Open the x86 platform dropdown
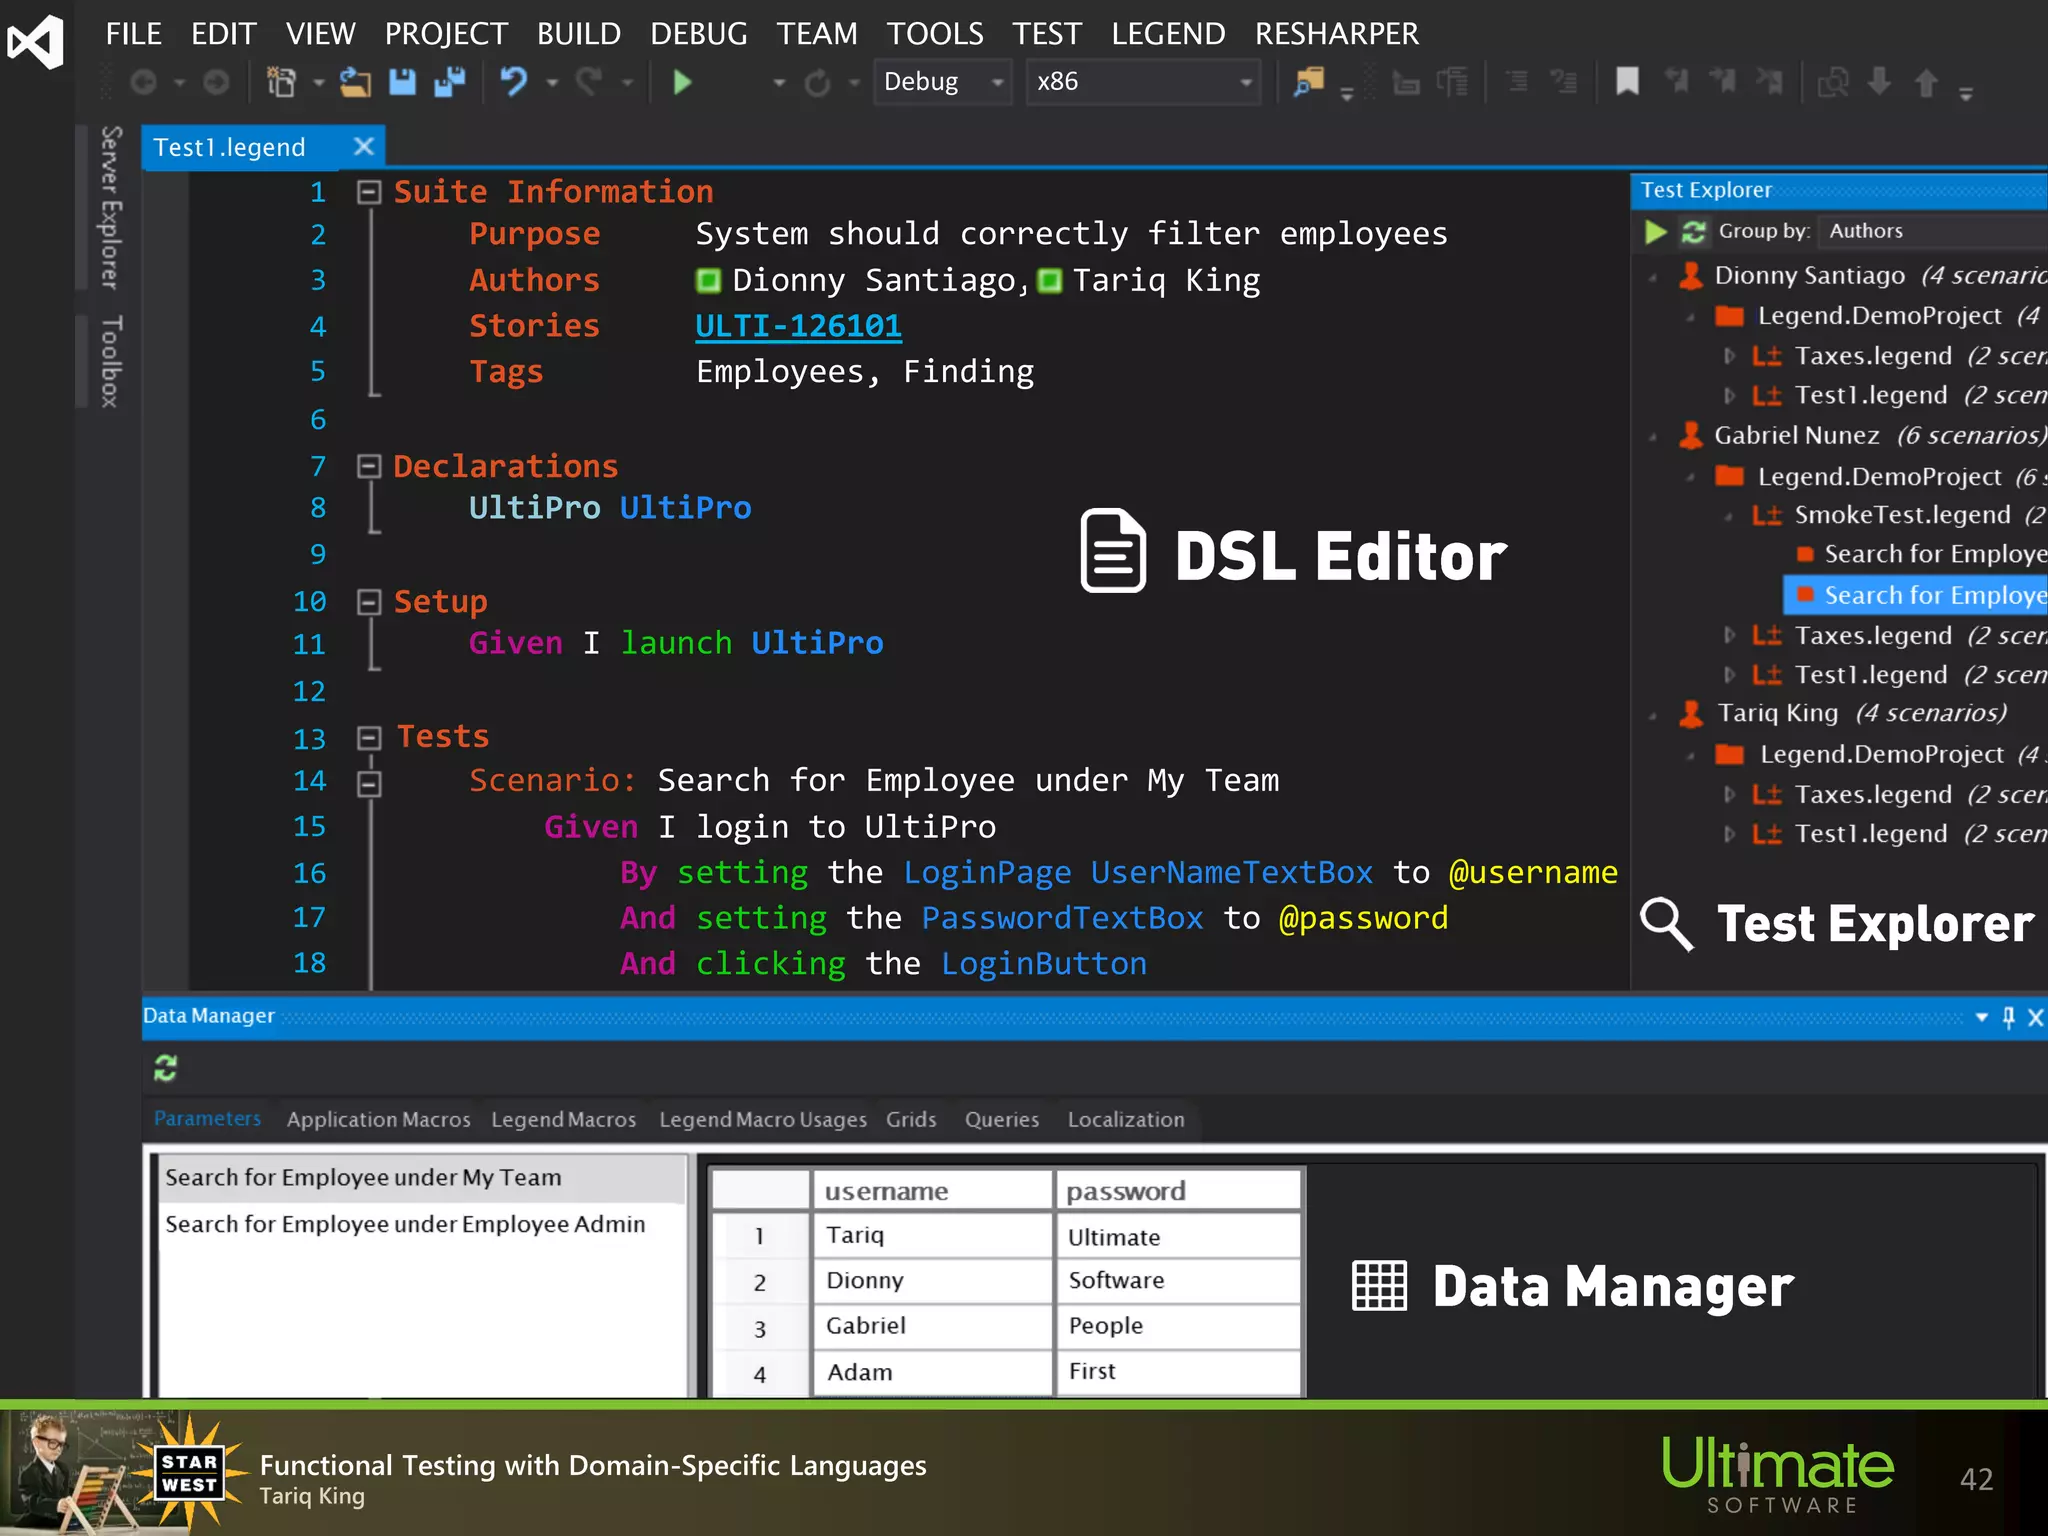2048x1536 pixels. [x=1143, y=82]
